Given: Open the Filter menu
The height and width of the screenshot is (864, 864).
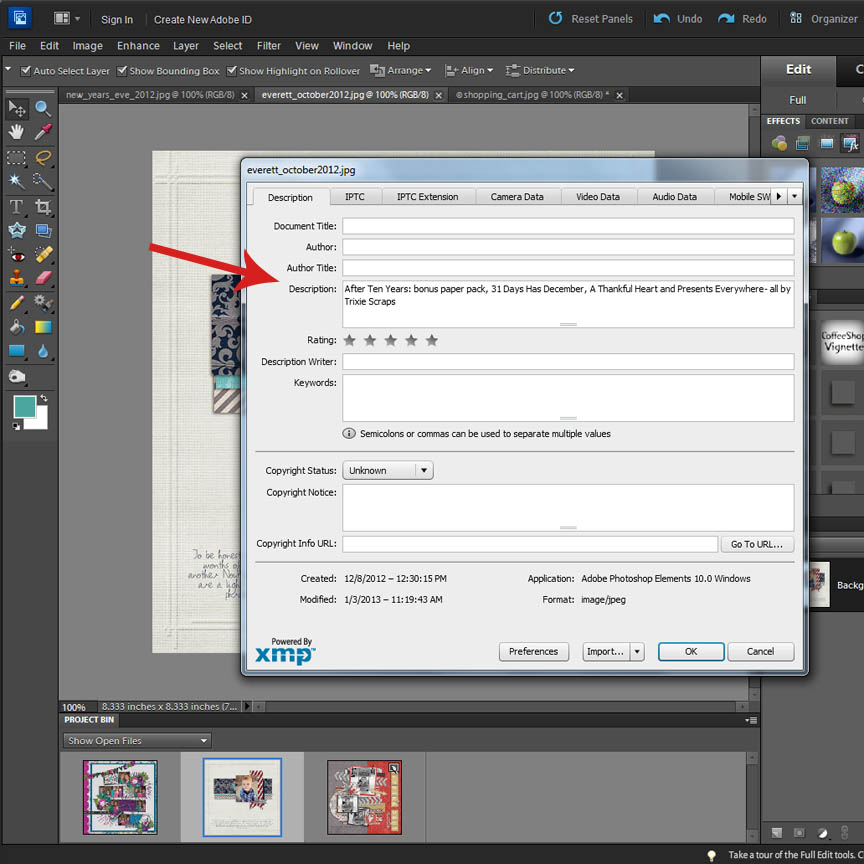Looking at the screenshot, I should [x=269, y=46].
